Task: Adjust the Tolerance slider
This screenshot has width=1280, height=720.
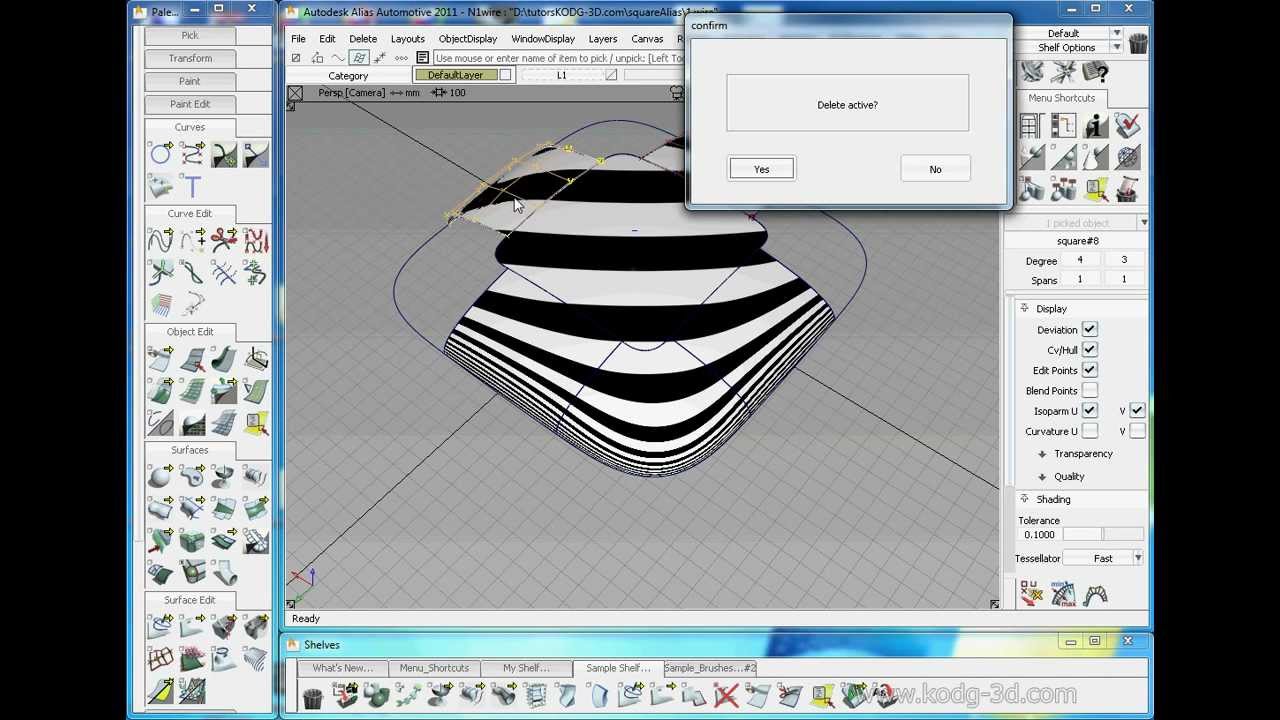Action: pyautogui.click(x=1103, y=535)
